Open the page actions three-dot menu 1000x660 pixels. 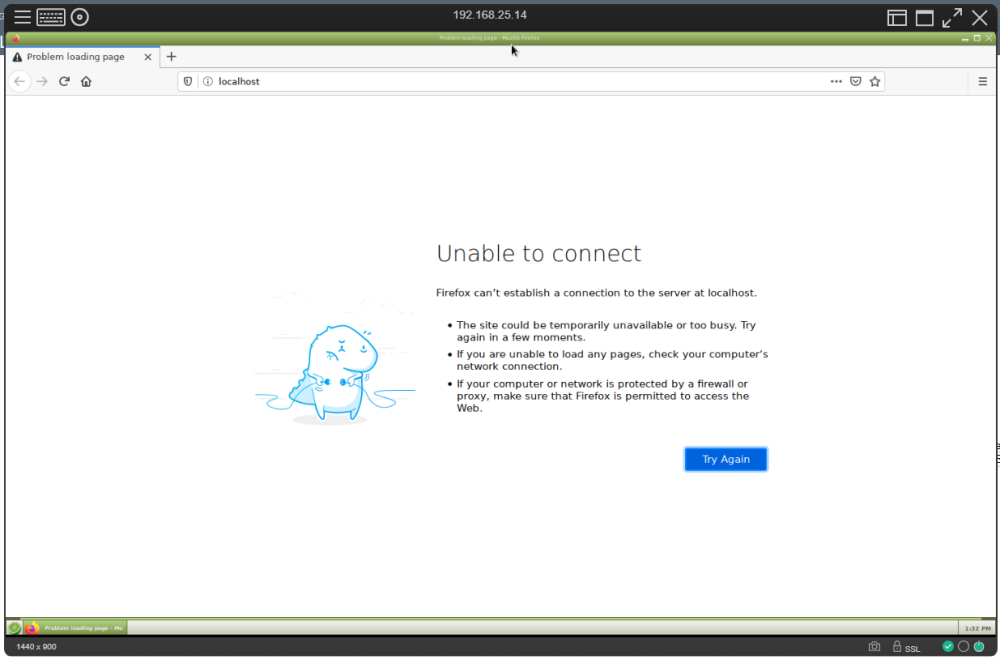pyautogui.click(x=836, y=82)
